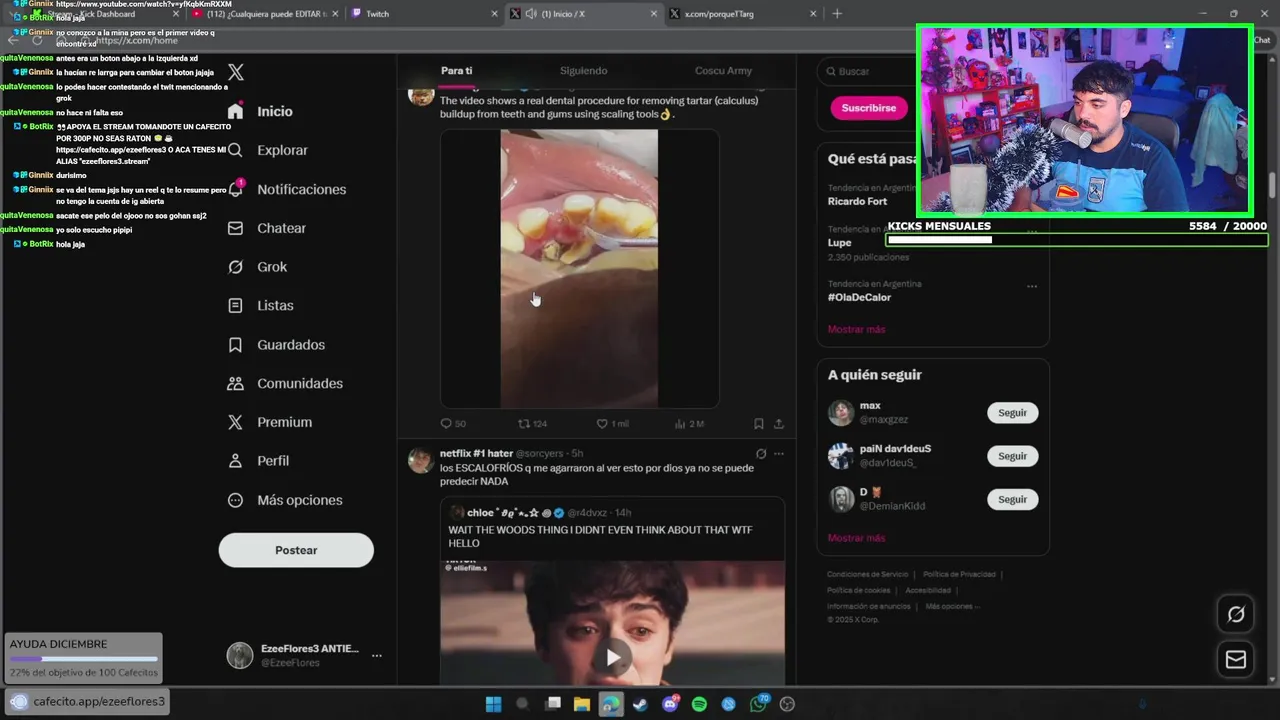This screenshot has height=720, width=1280.
Task: Like the dental video post
Action: click(x=612, y=424)
